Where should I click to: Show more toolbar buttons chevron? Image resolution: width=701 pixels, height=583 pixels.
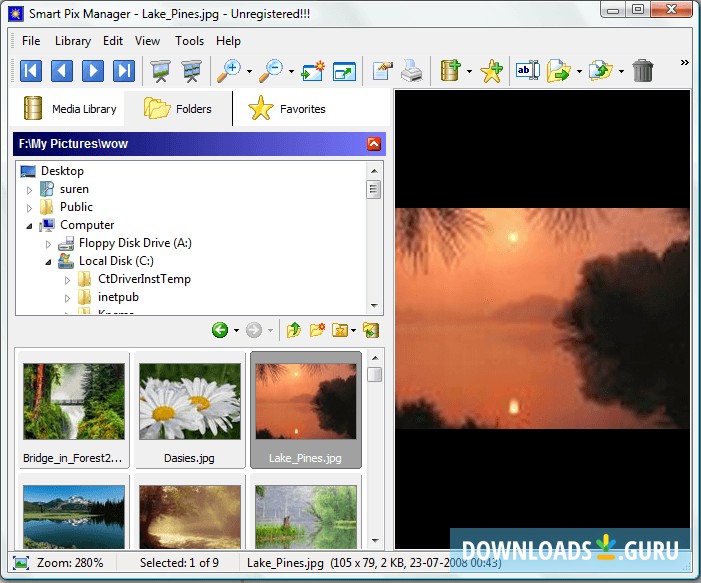[684, 63]
